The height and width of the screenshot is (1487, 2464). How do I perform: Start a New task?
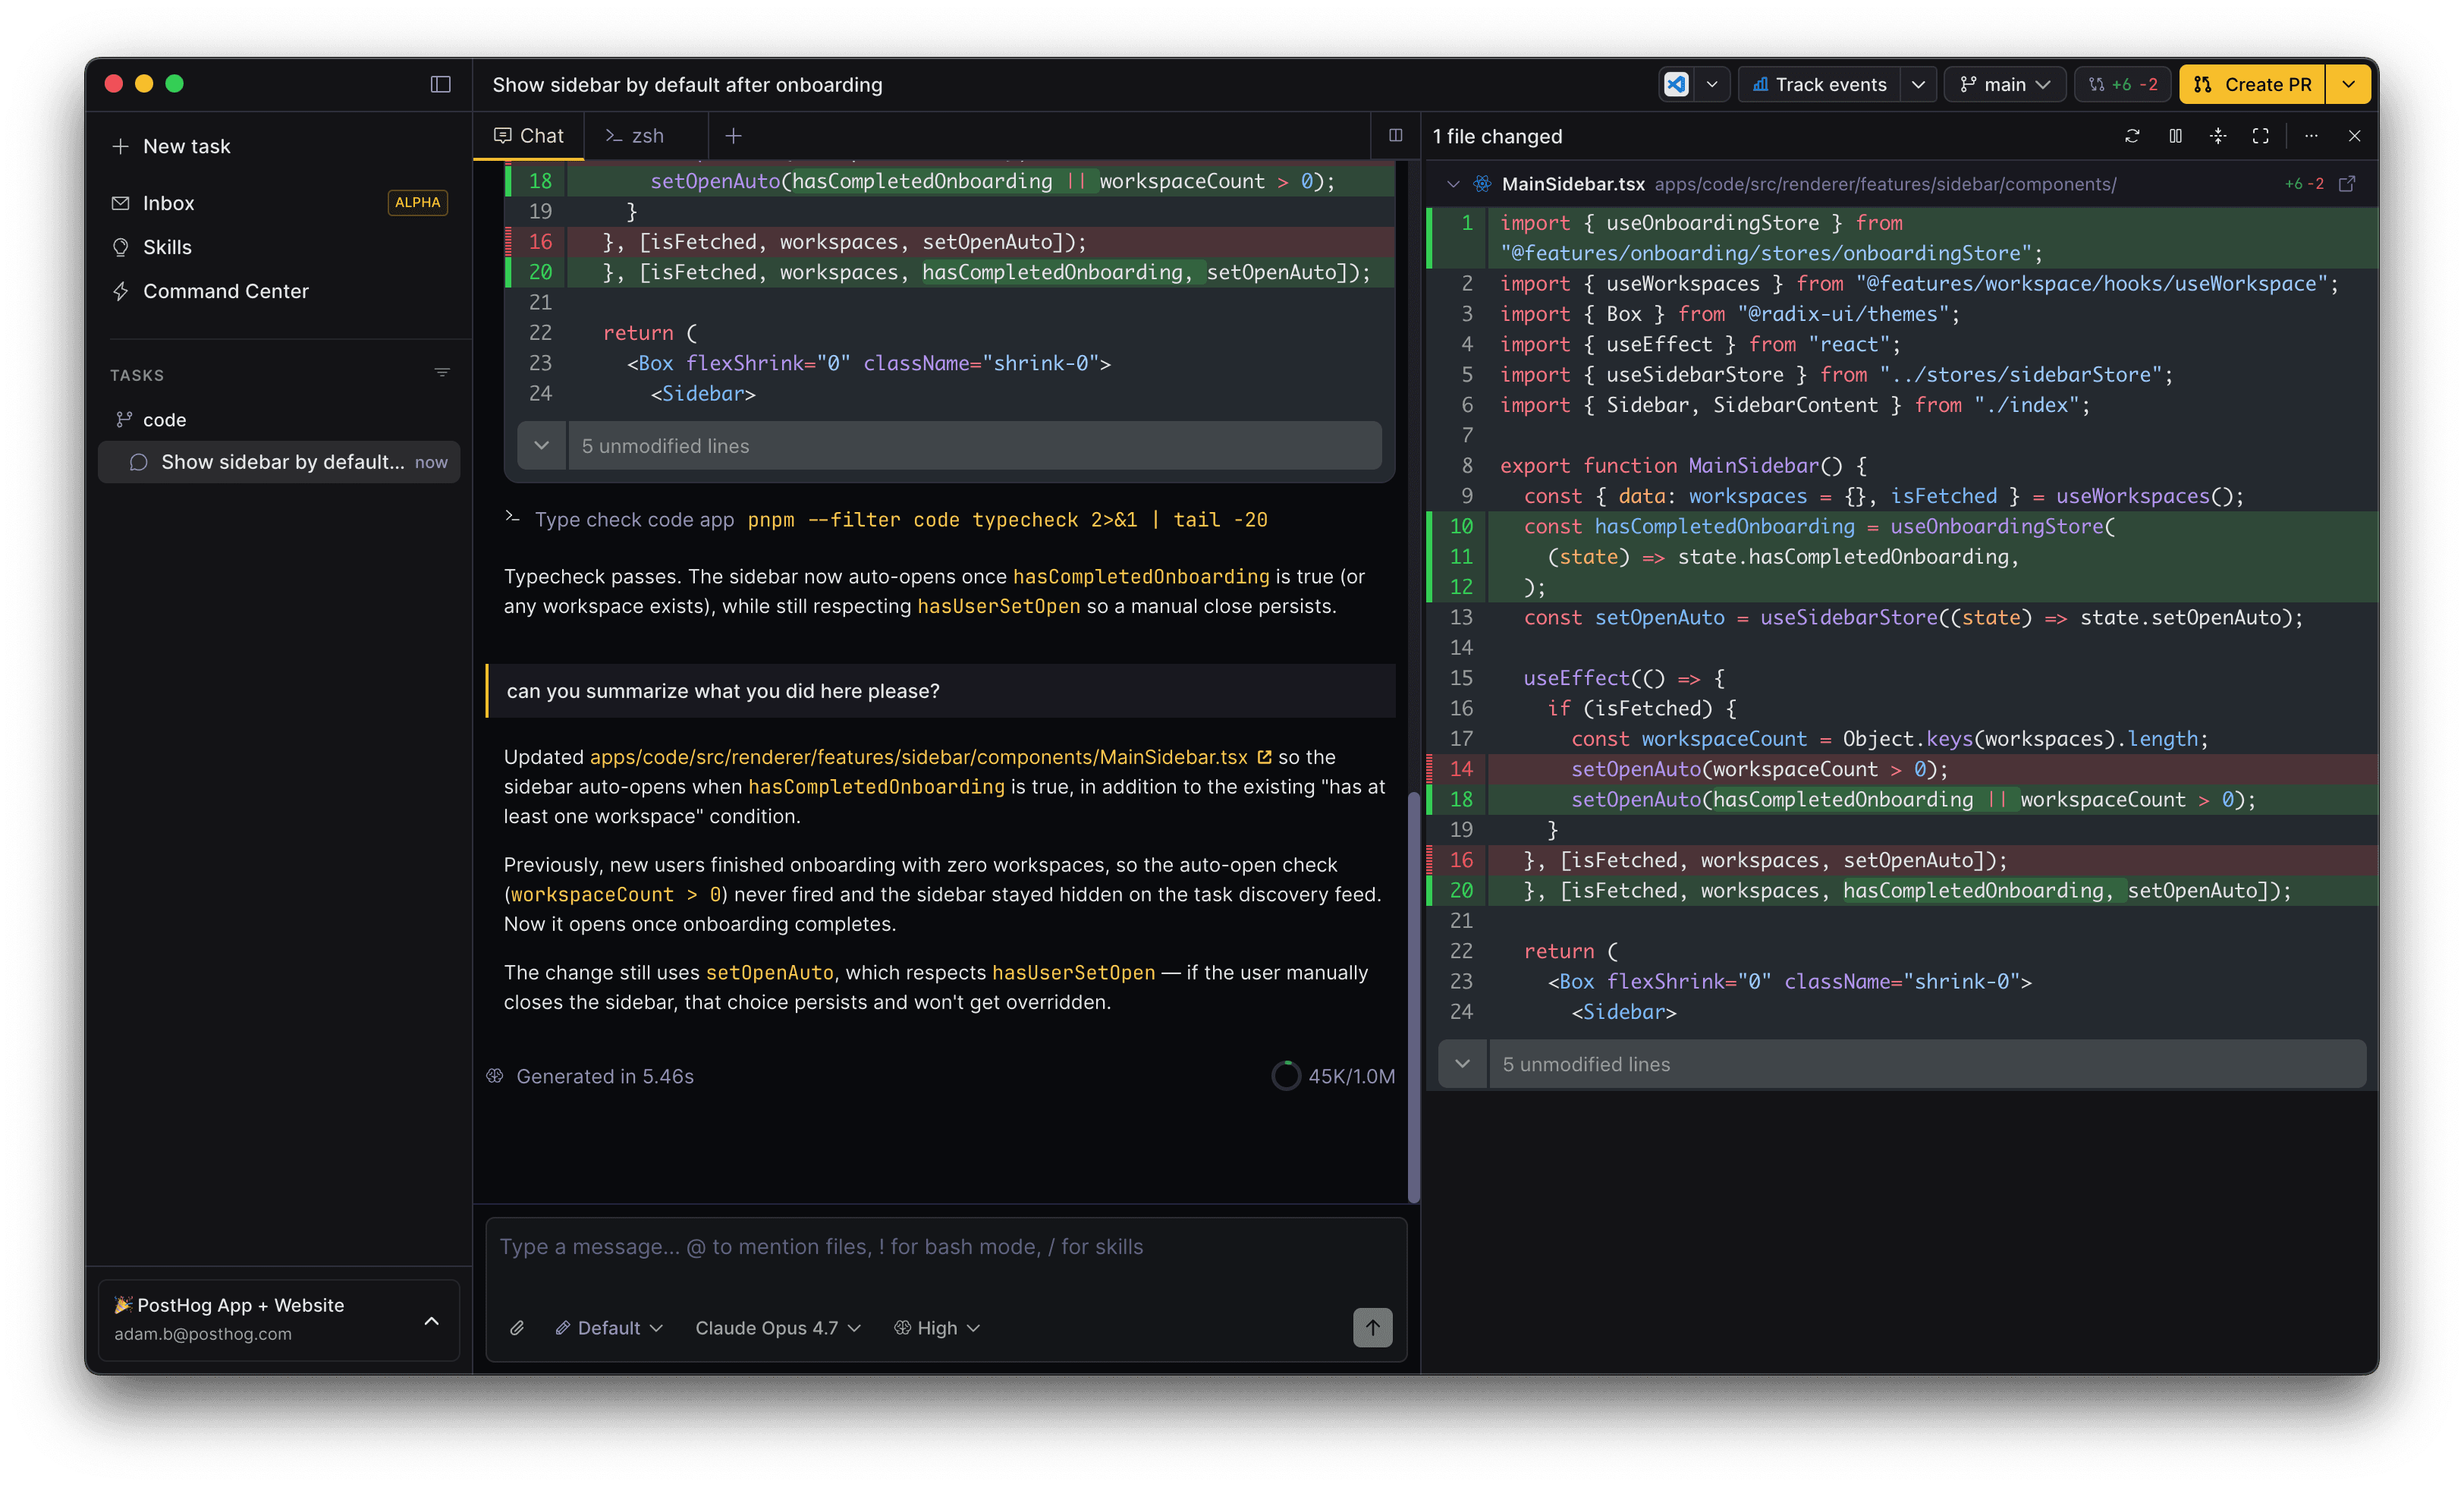pyautogui.click(x=172, y=146)
